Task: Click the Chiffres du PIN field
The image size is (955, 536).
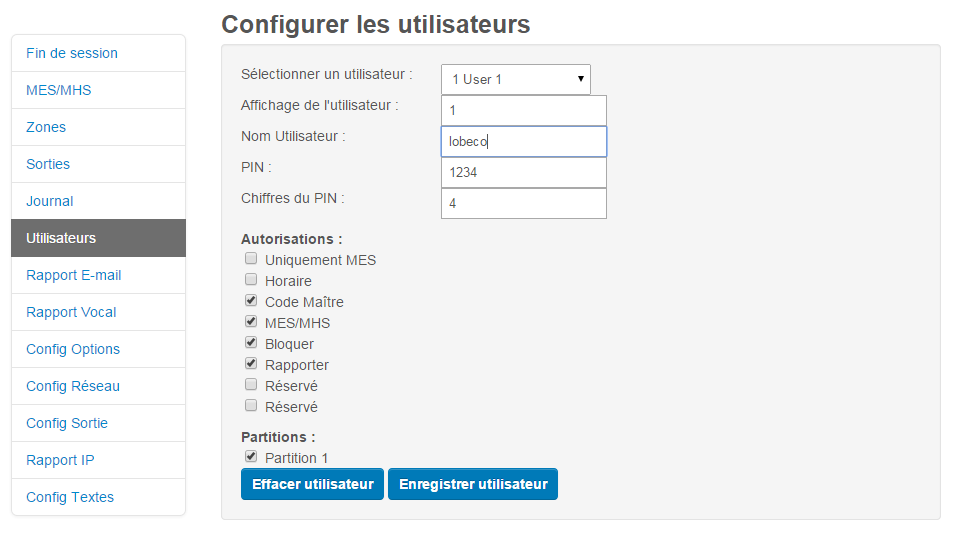Action: (524, 203)
